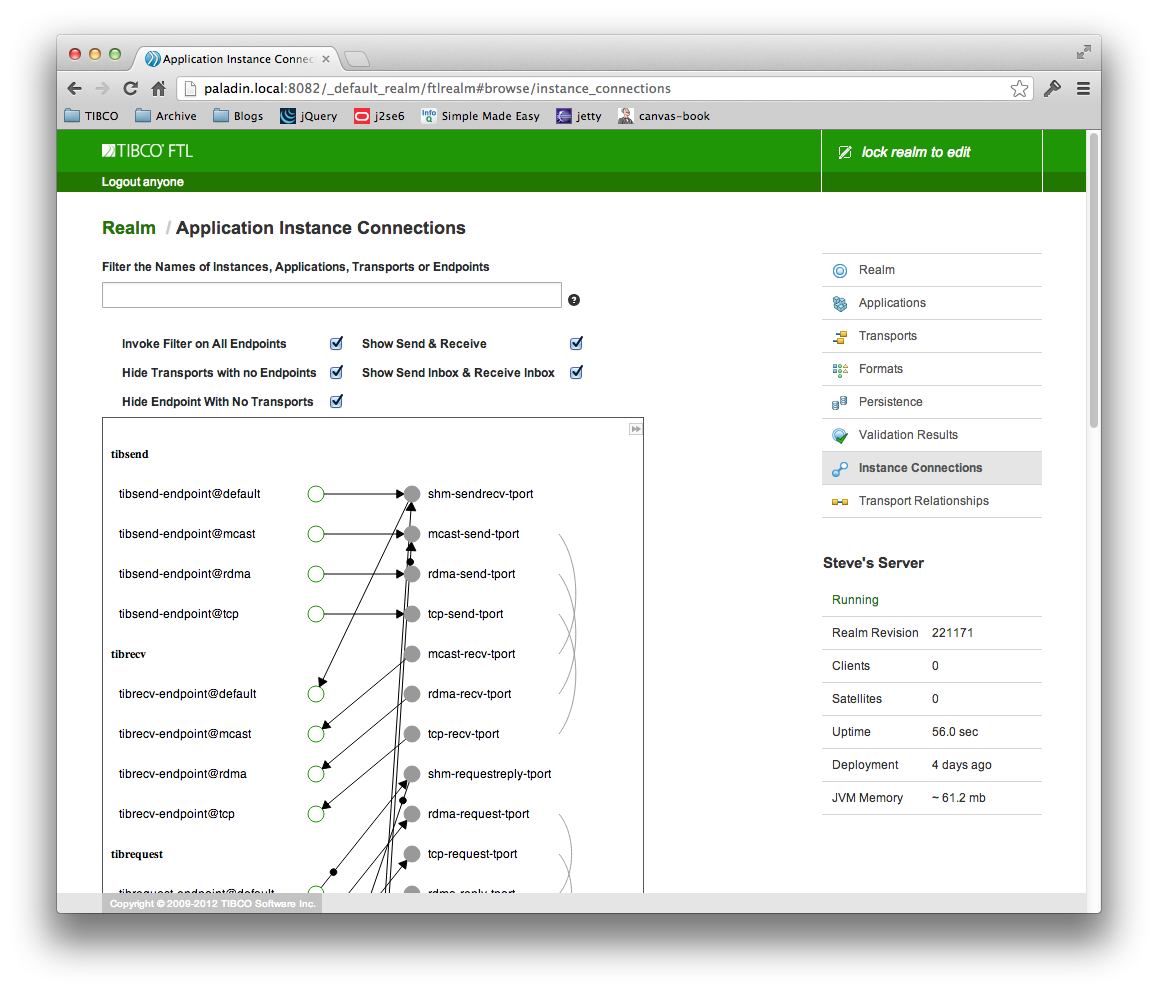The height and width of the screenshot is (992, 1158).
Task: Click the Application Instance Connections browser tab
Action: [x=235, y=59]
